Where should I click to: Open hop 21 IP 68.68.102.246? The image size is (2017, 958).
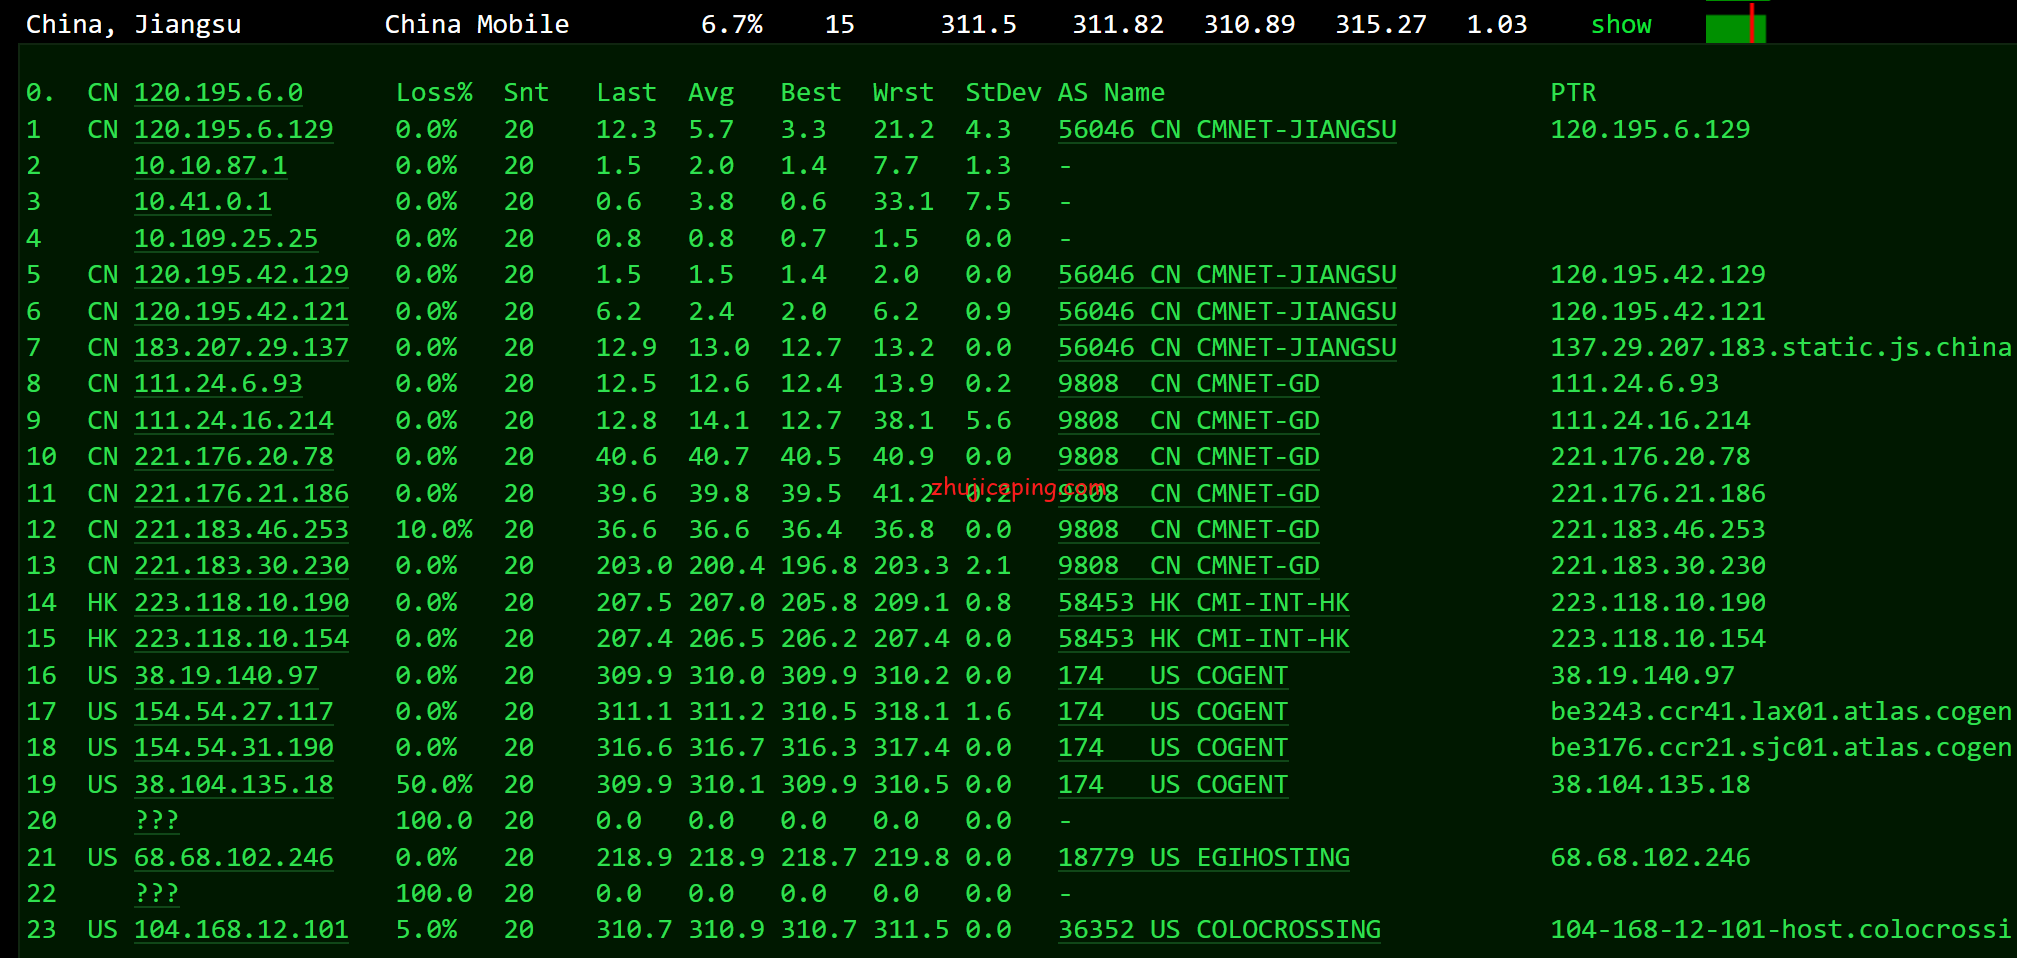(x=233, y=858)
